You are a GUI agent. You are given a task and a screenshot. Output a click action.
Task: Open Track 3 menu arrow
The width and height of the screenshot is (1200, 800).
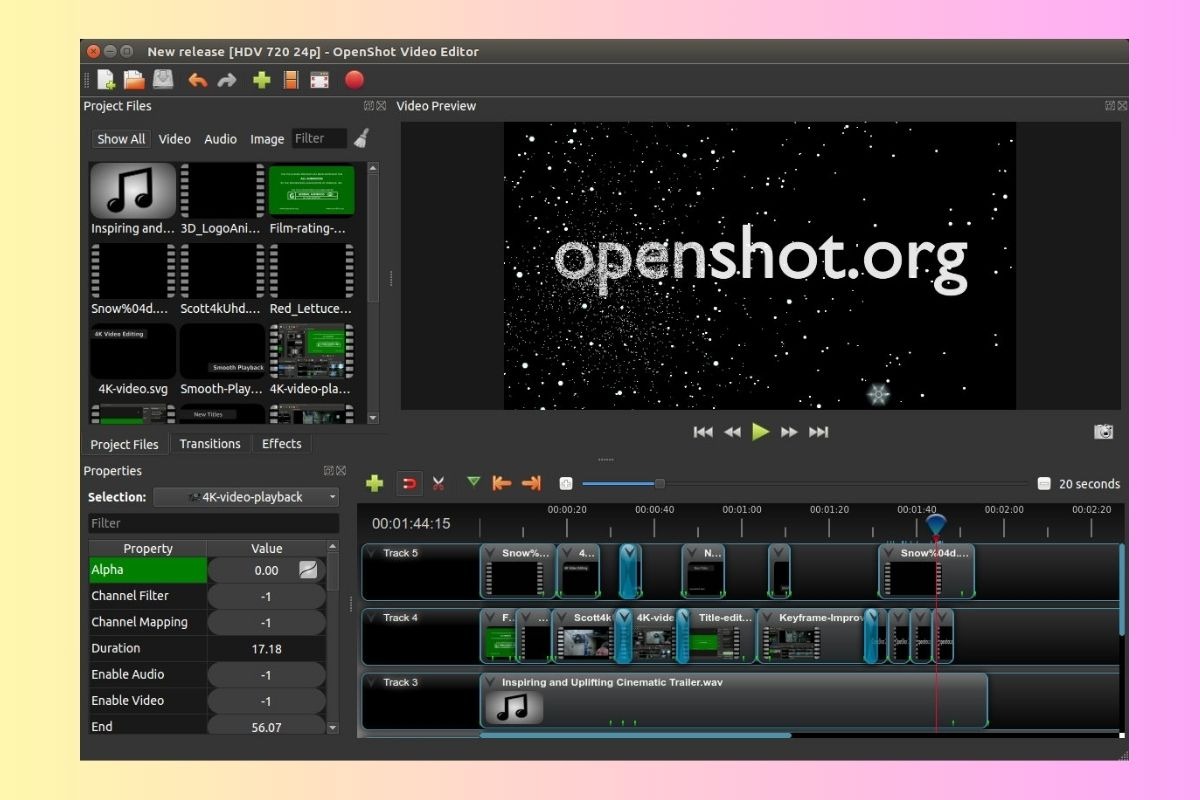click(x=371, y=682)
